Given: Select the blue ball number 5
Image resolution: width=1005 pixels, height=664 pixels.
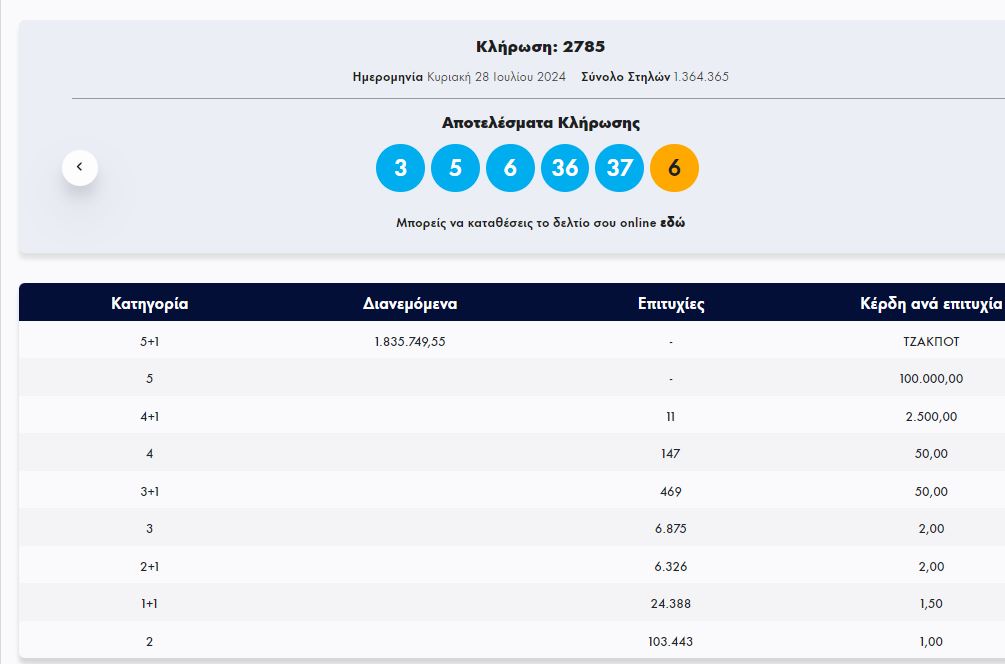Looking at the screenshot, I should click(455, 168).
